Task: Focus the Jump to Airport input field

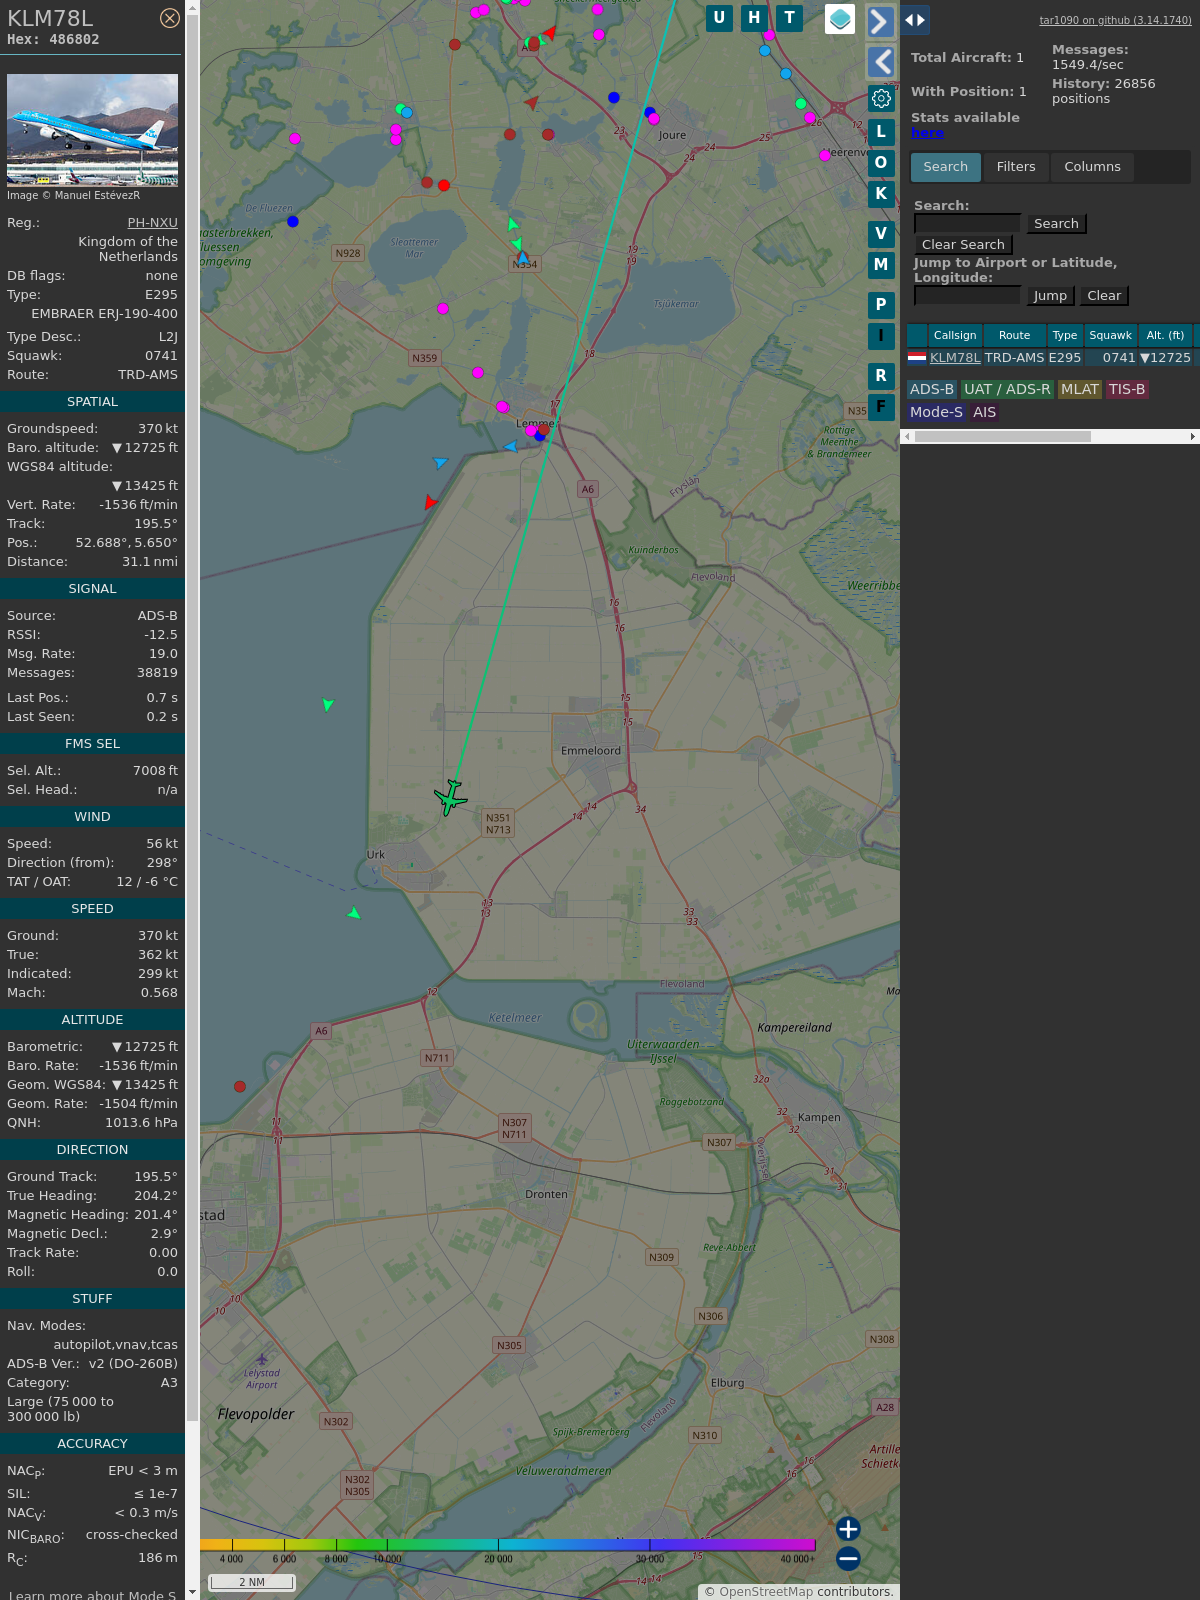Action: pyautogui.click(x=968, y=295)
